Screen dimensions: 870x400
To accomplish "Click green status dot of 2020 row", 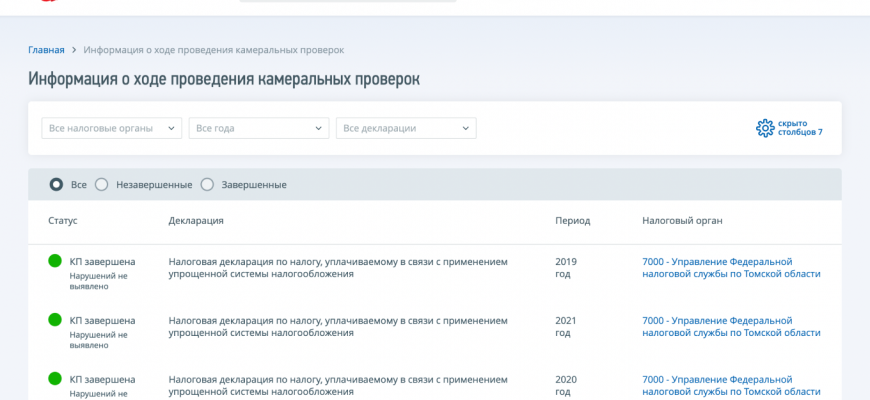I will 55,379.
